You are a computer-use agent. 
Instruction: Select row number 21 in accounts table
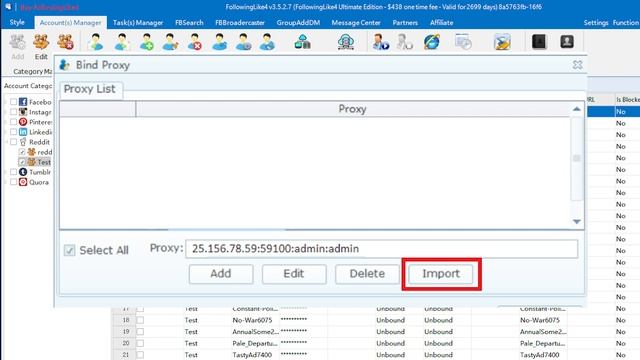(126, 355)
